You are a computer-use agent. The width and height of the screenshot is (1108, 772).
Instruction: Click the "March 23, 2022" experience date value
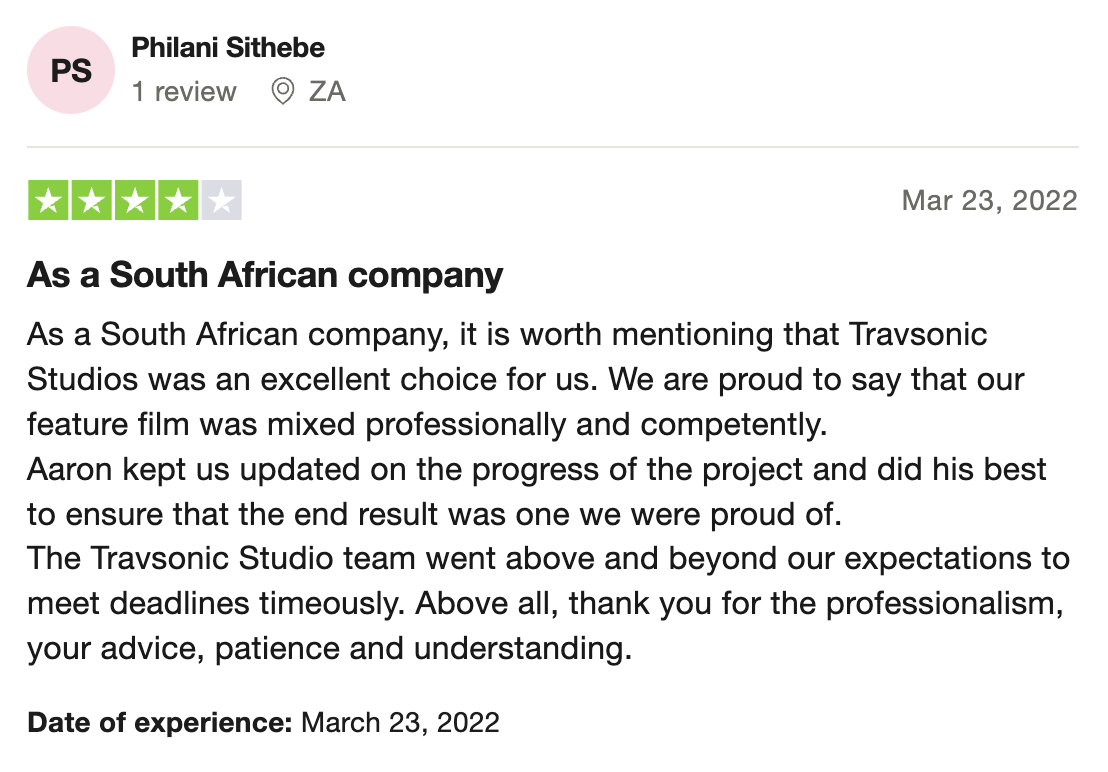pos(400,722)
